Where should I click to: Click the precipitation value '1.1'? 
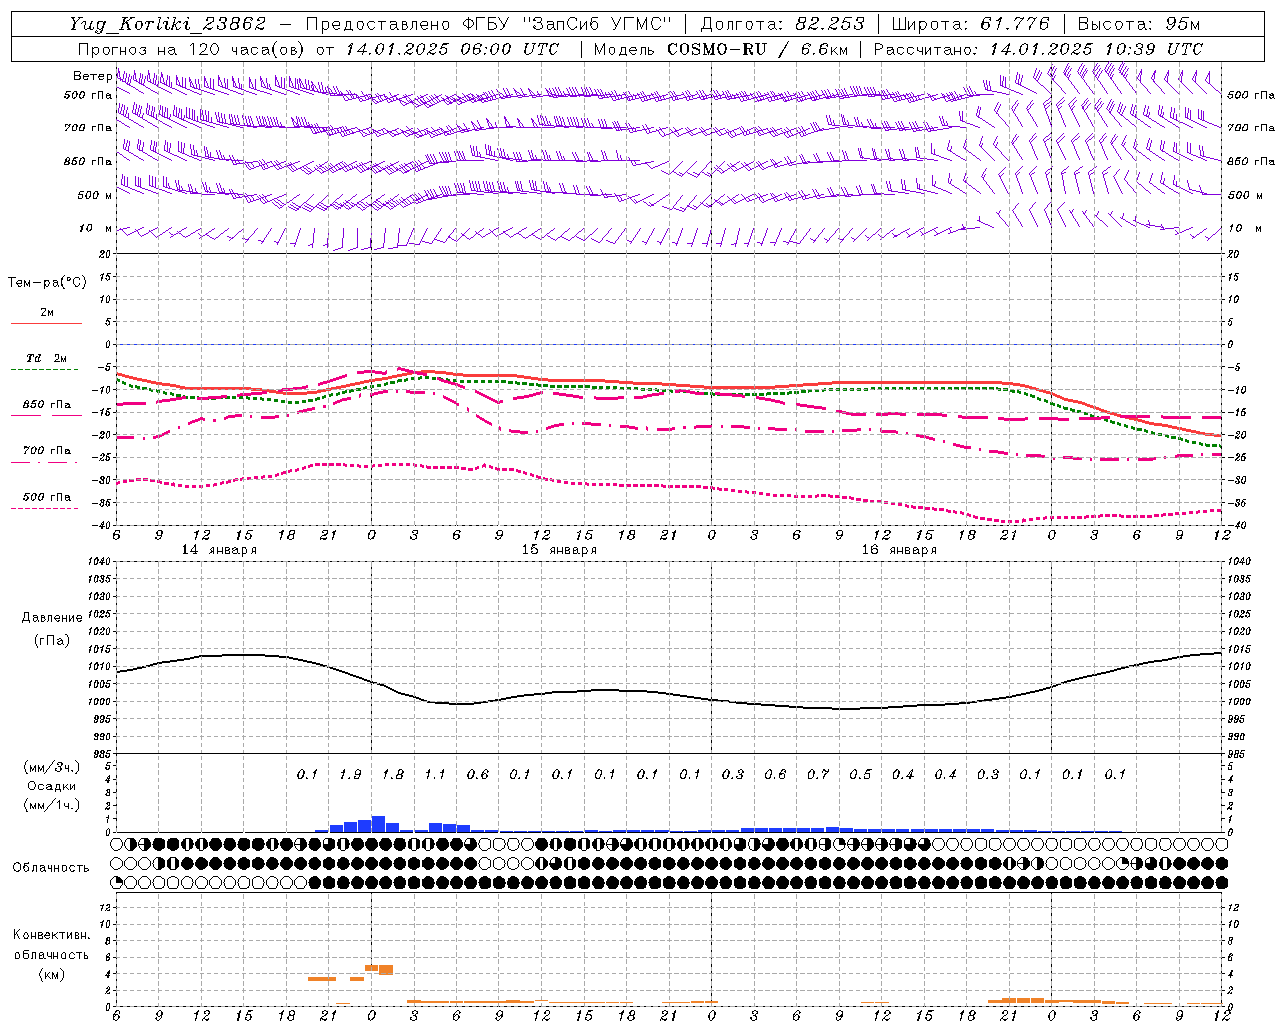click(435, 774)
